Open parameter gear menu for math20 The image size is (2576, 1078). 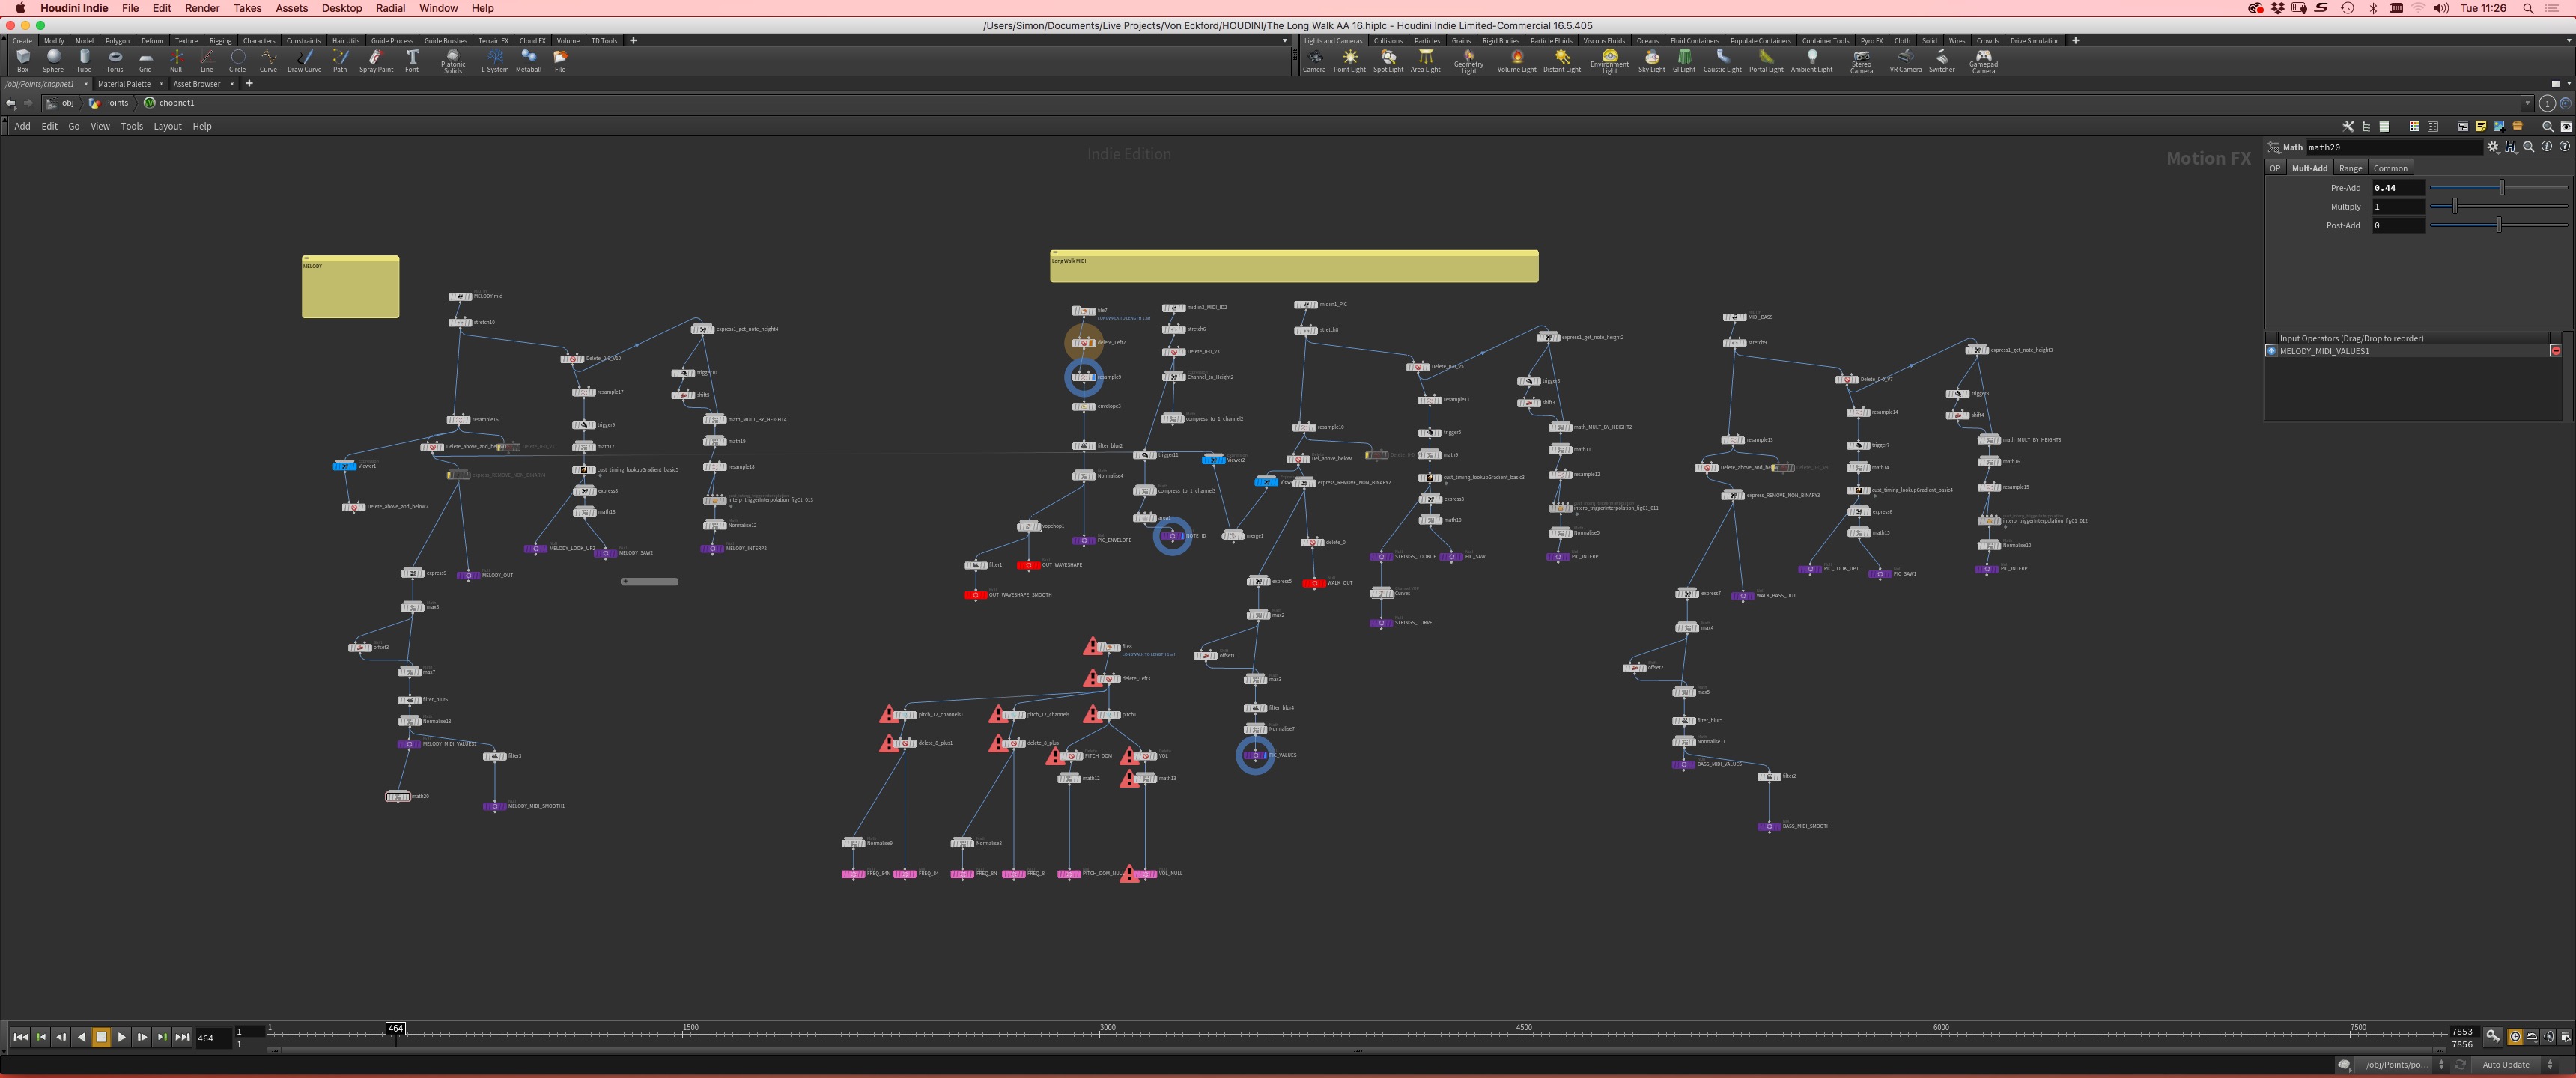[x=2492, y=147]
